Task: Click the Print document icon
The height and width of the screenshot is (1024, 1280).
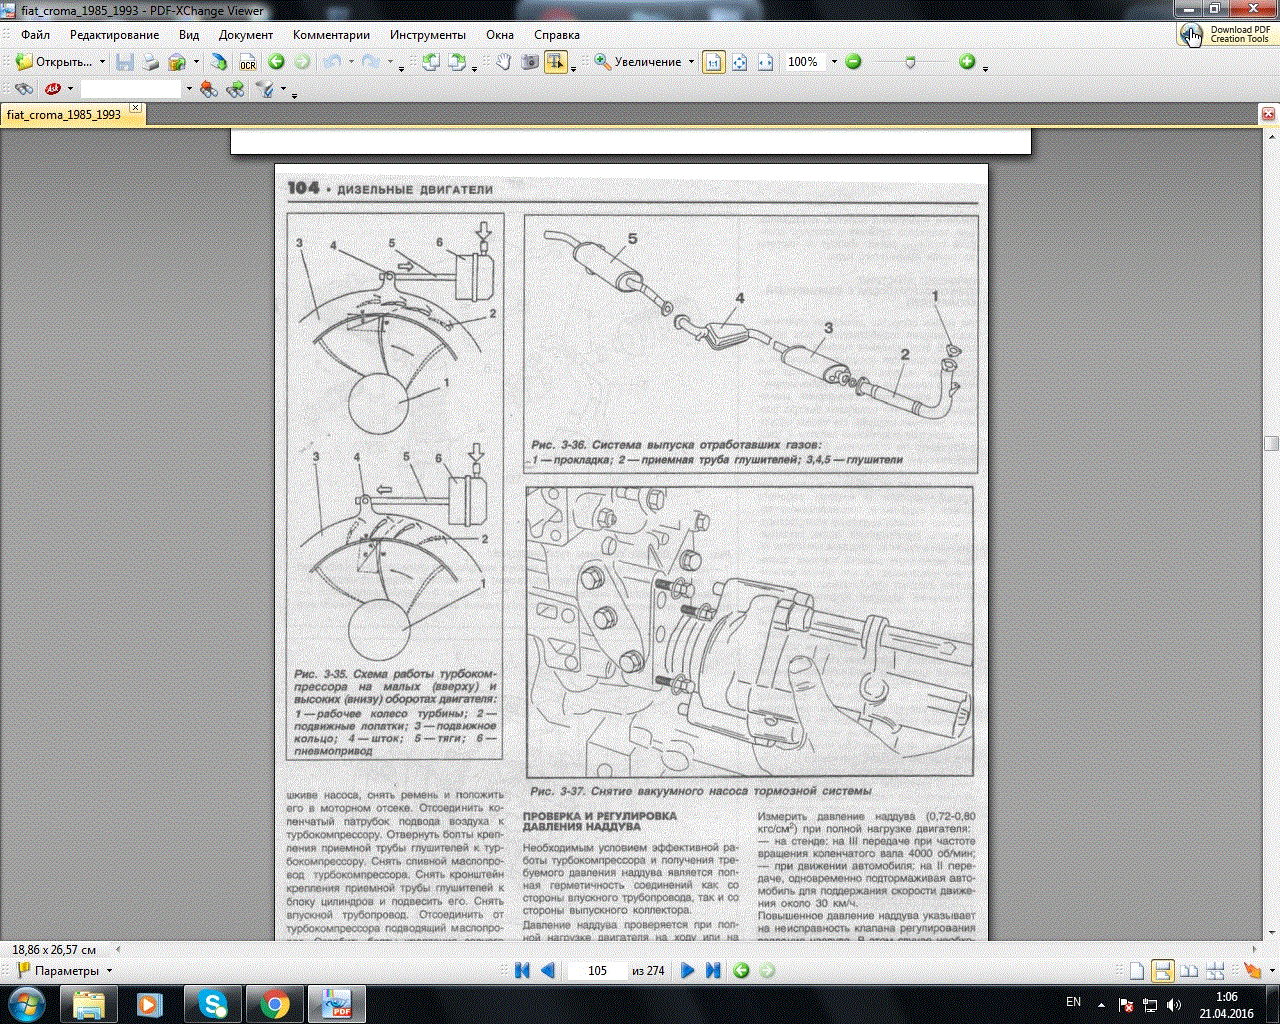Action: [150, 62]
